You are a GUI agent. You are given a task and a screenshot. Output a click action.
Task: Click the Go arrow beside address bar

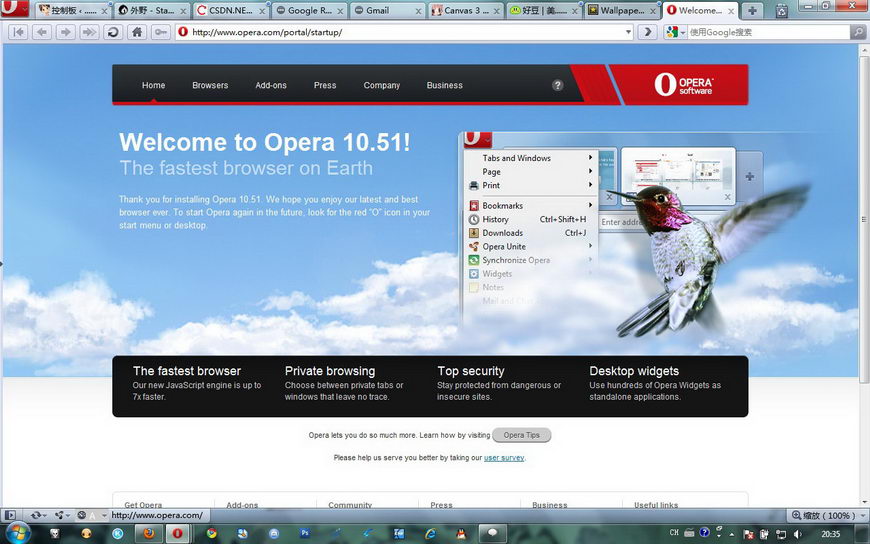[x=647, y=32]
